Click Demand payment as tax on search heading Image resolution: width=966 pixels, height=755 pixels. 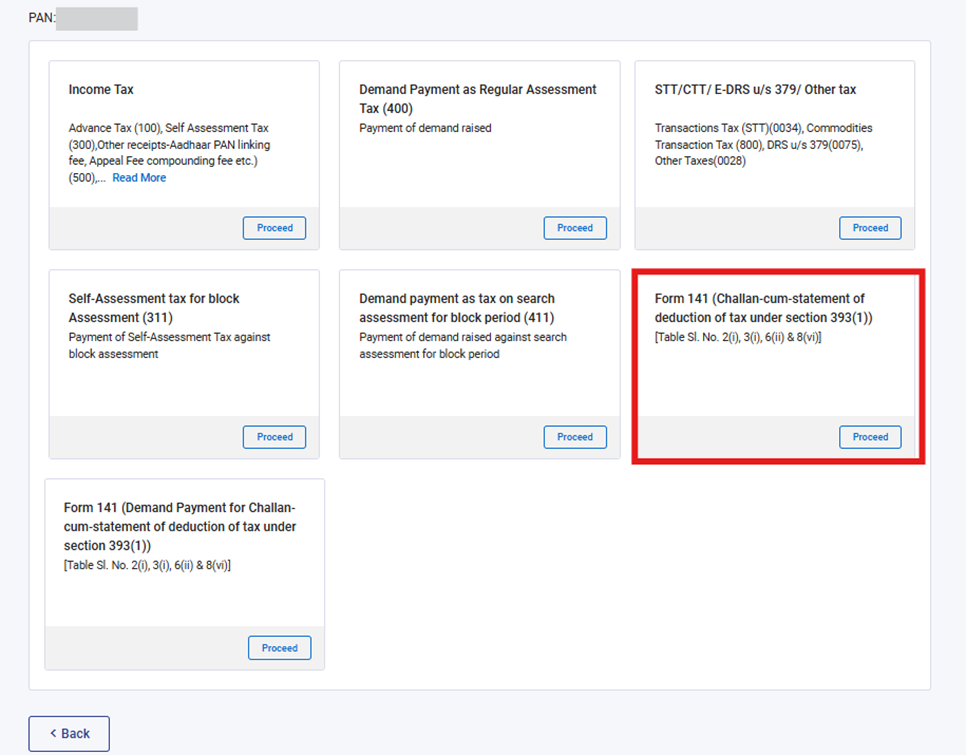[457, 308]
